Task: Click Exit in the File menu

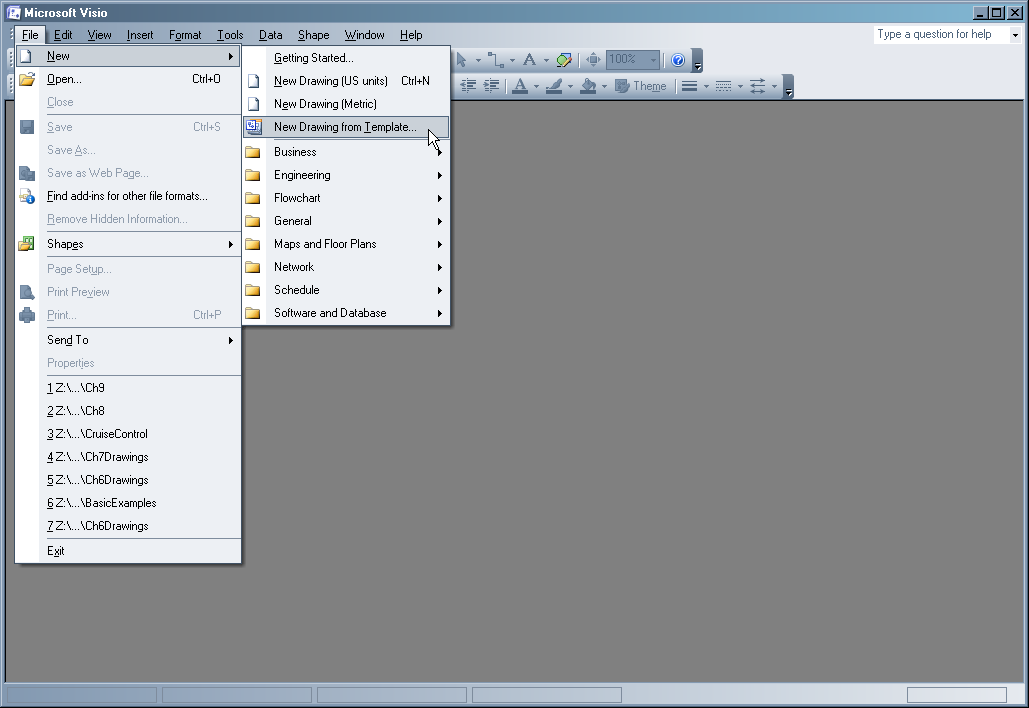Action: click(x=56, y=551)
